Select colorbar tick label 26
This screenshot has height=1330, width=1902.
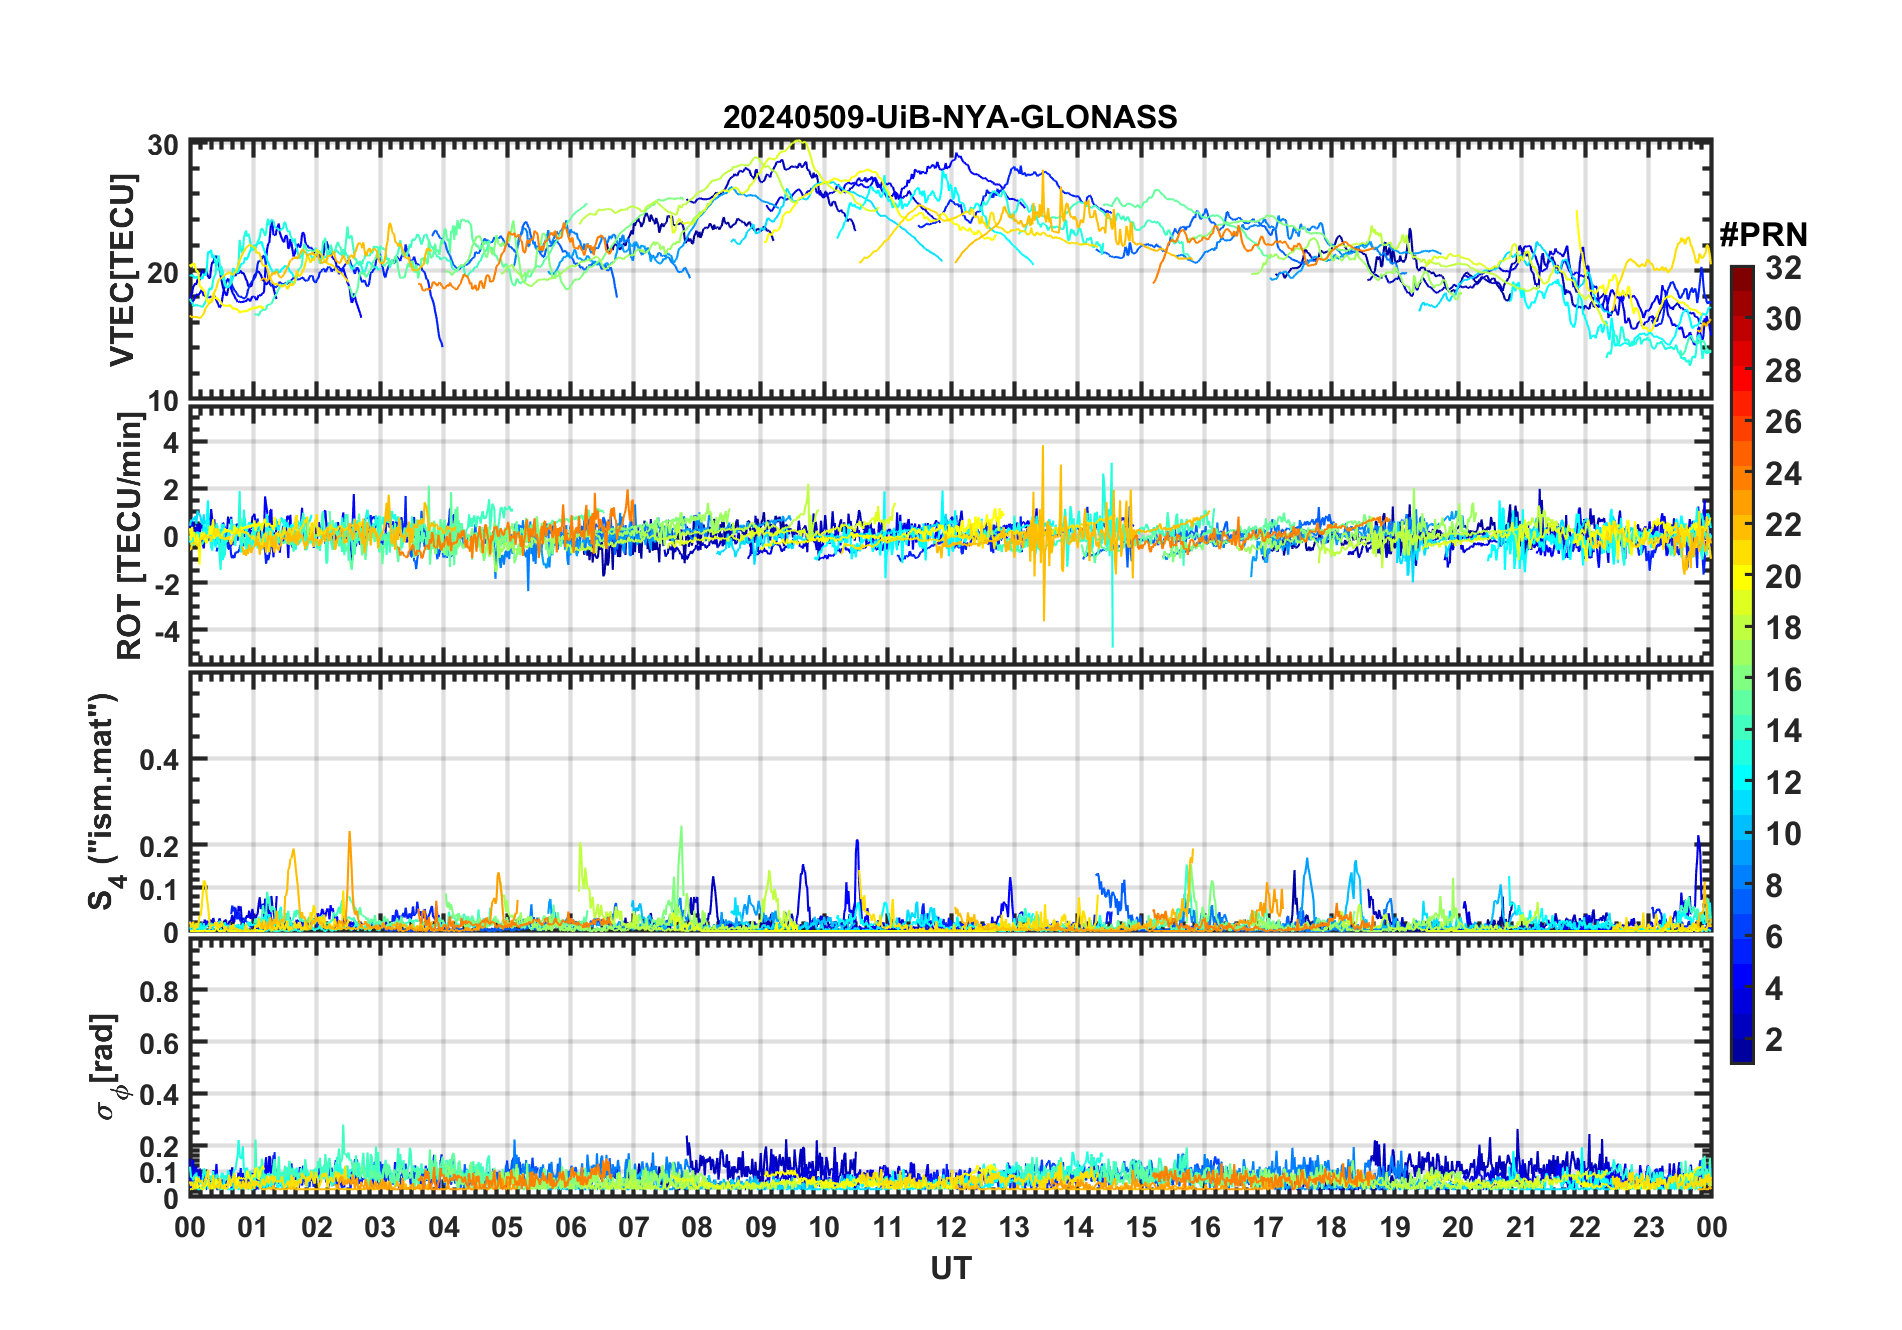(x=1783, y=422)
